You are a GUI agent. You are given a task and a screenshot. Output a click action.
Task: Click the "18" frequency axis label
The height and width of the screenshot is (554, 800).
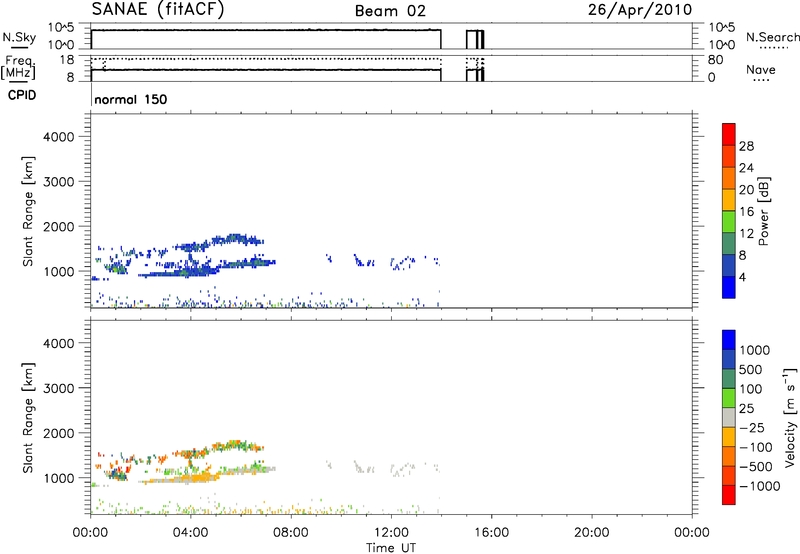coord(67,60)
